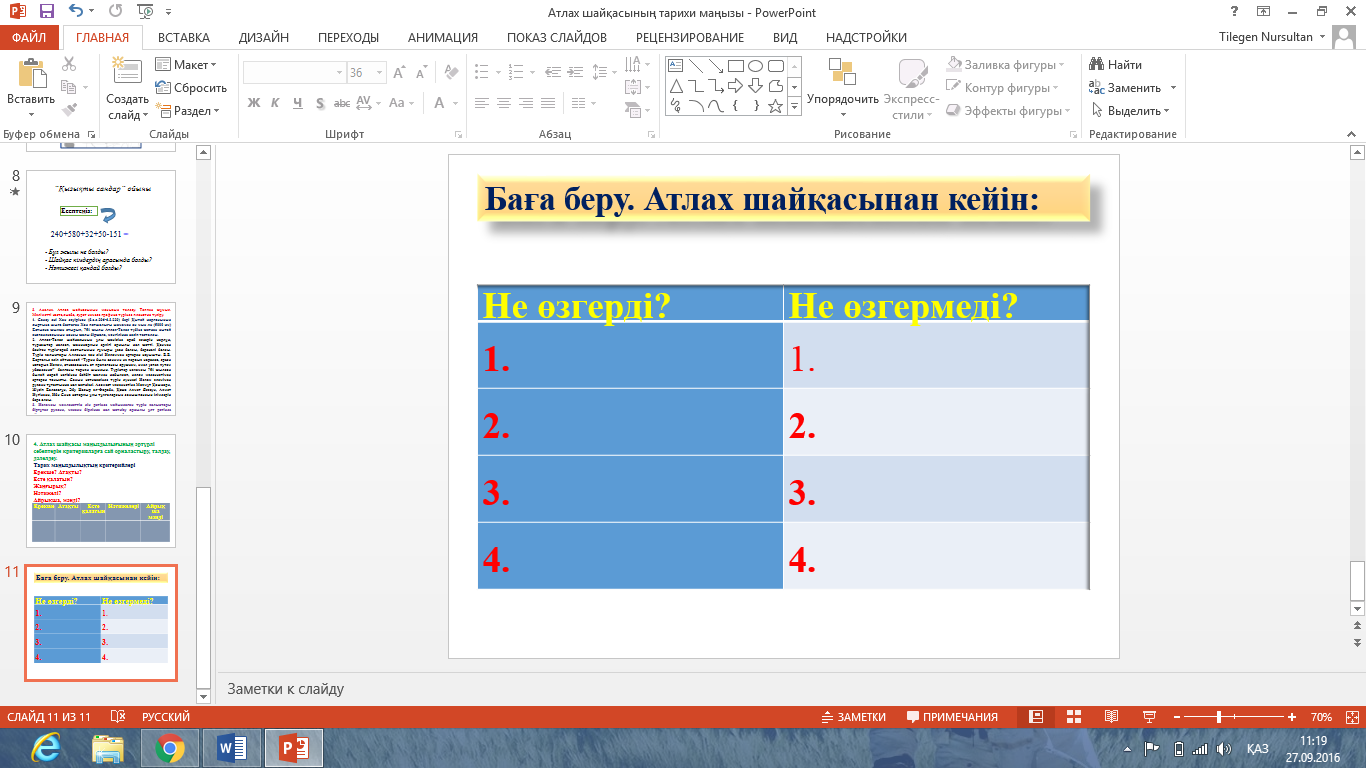Open Reading View from status bar
Viewport: 1366px width, 768px height.
(x=1111, y=717)
